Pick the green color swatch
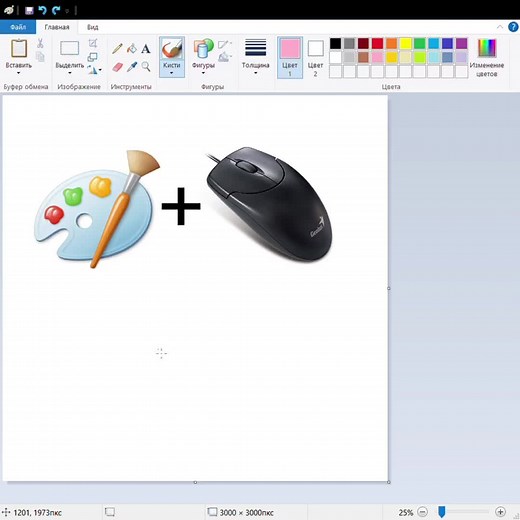The height and width of the screenshot is (520, 520). tap(419, 43)
